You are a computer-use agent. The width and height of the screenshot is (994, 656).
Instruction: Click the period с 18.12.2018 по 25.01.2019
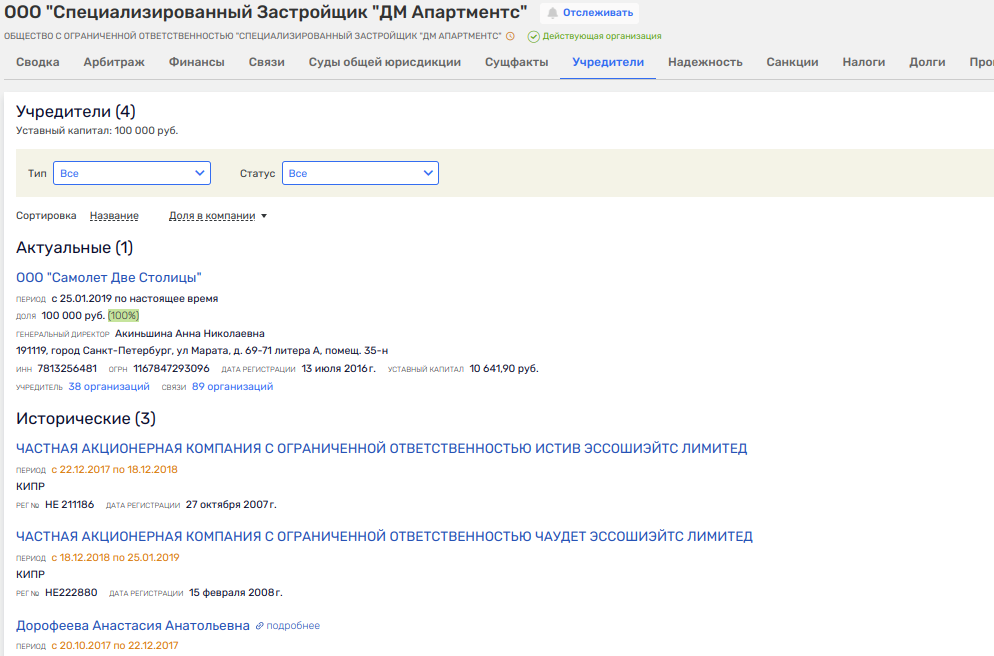[115, 558]
